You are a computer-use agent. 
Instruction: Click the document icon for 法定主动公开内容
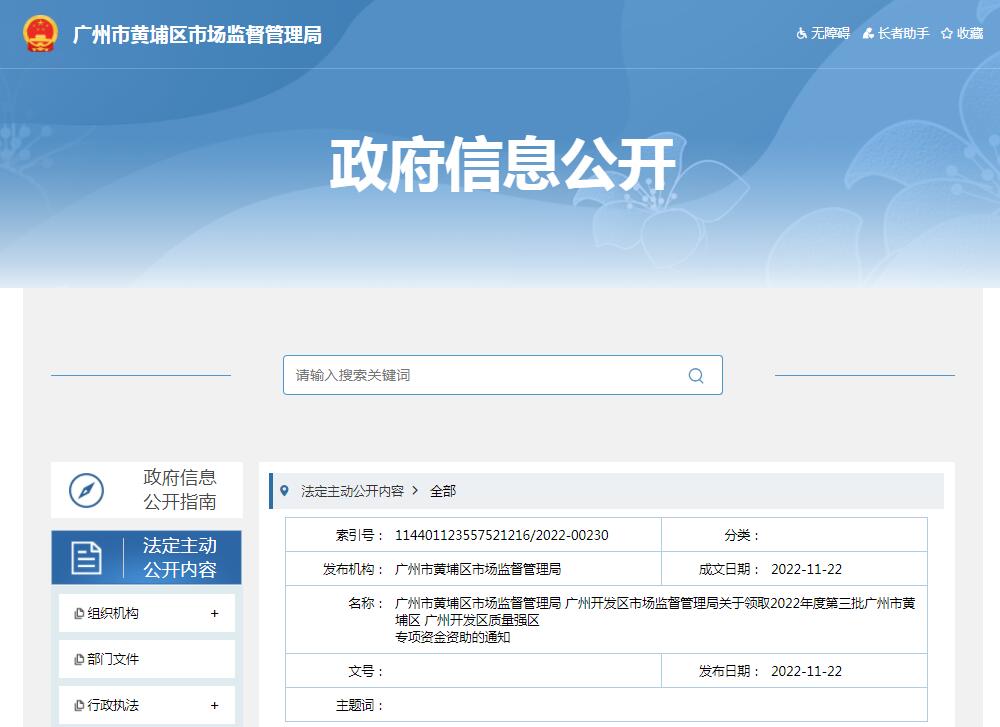(86, 558)
